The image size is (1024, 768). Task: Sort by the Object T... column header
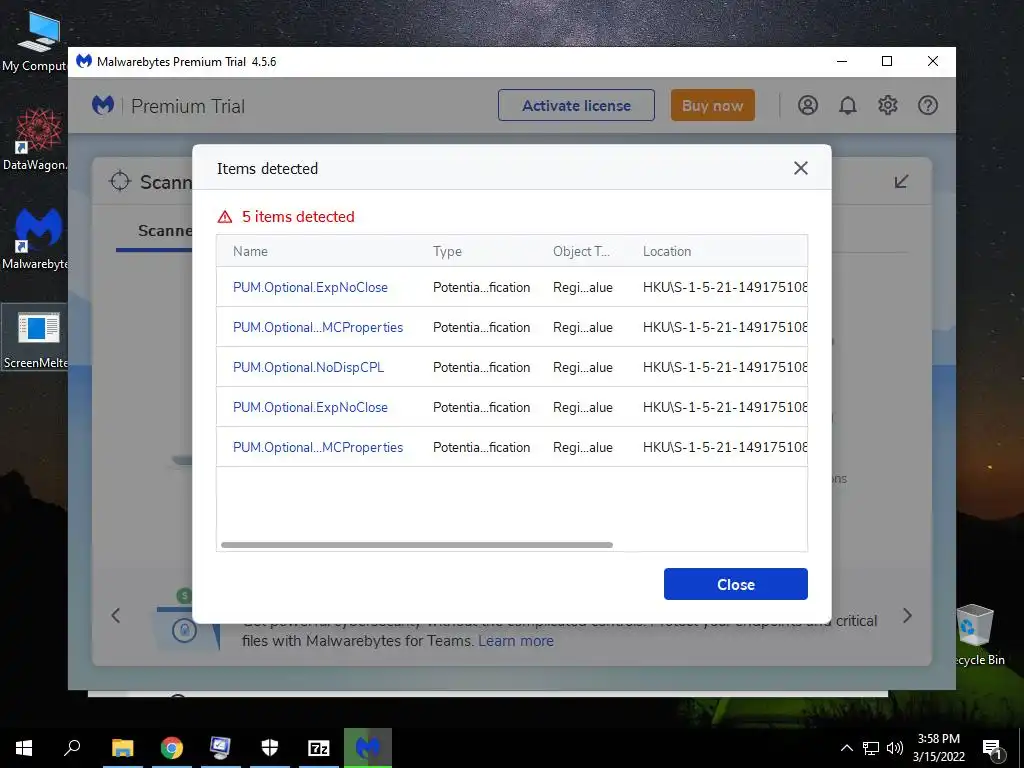[x=581, y=251]
